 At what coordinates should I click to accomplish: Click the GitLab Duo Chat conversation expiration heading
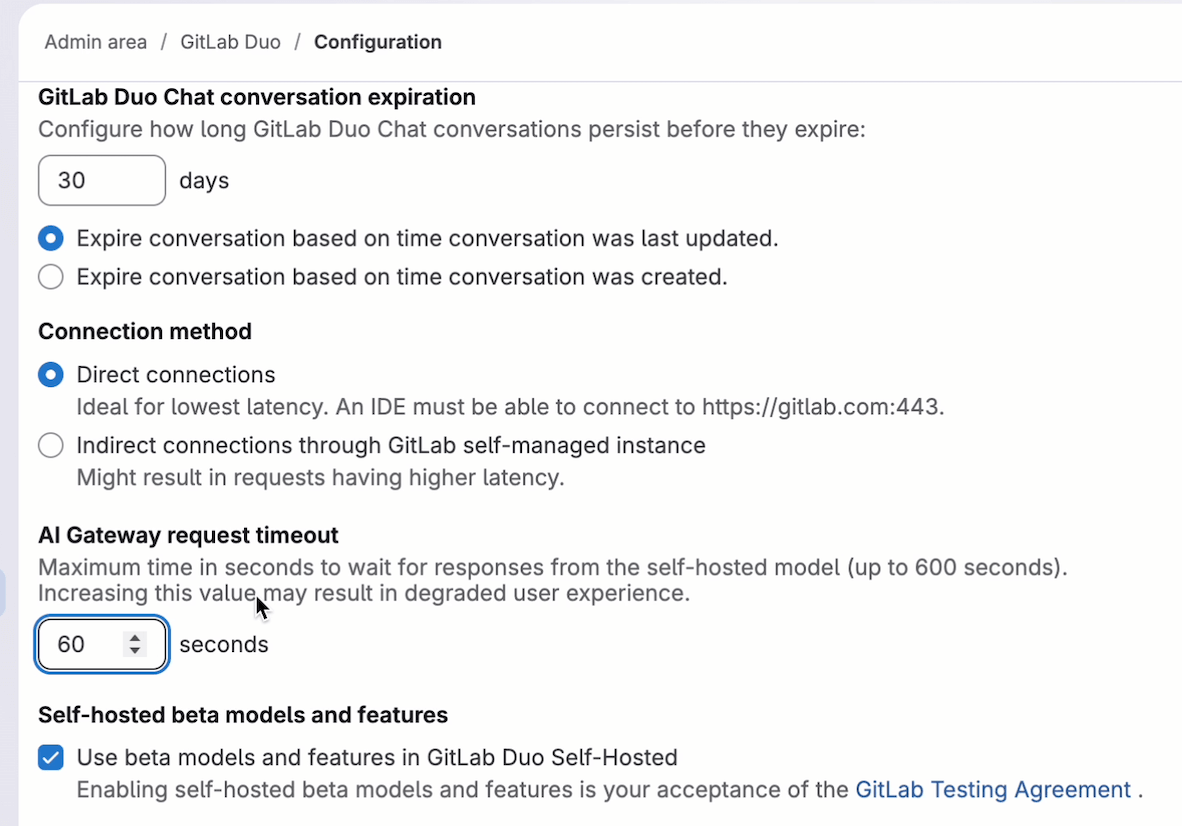[x=256, y=97]
